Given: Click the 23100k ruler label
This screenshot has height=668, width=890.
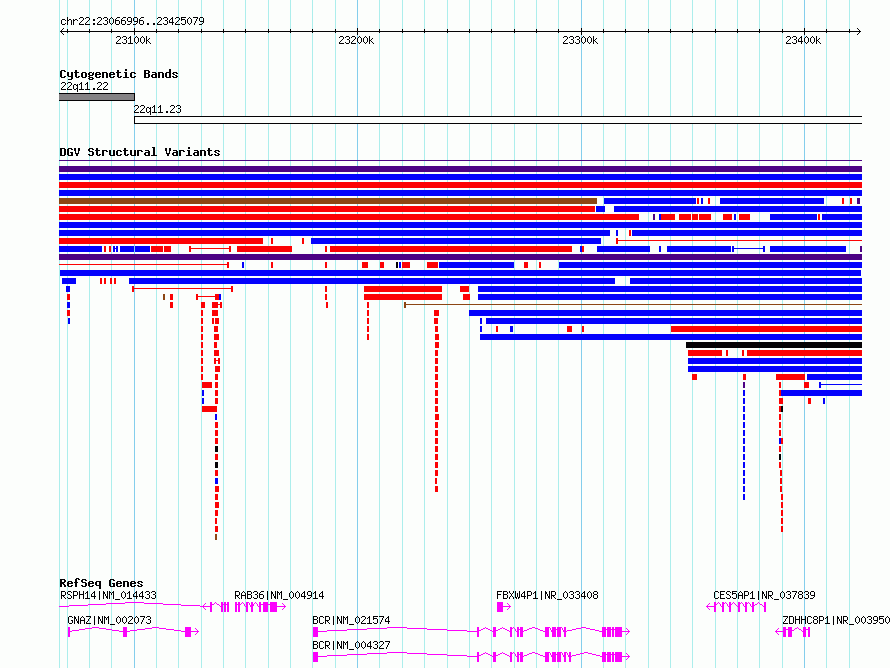Looking at the screenshot, I should tap(133, 40).
